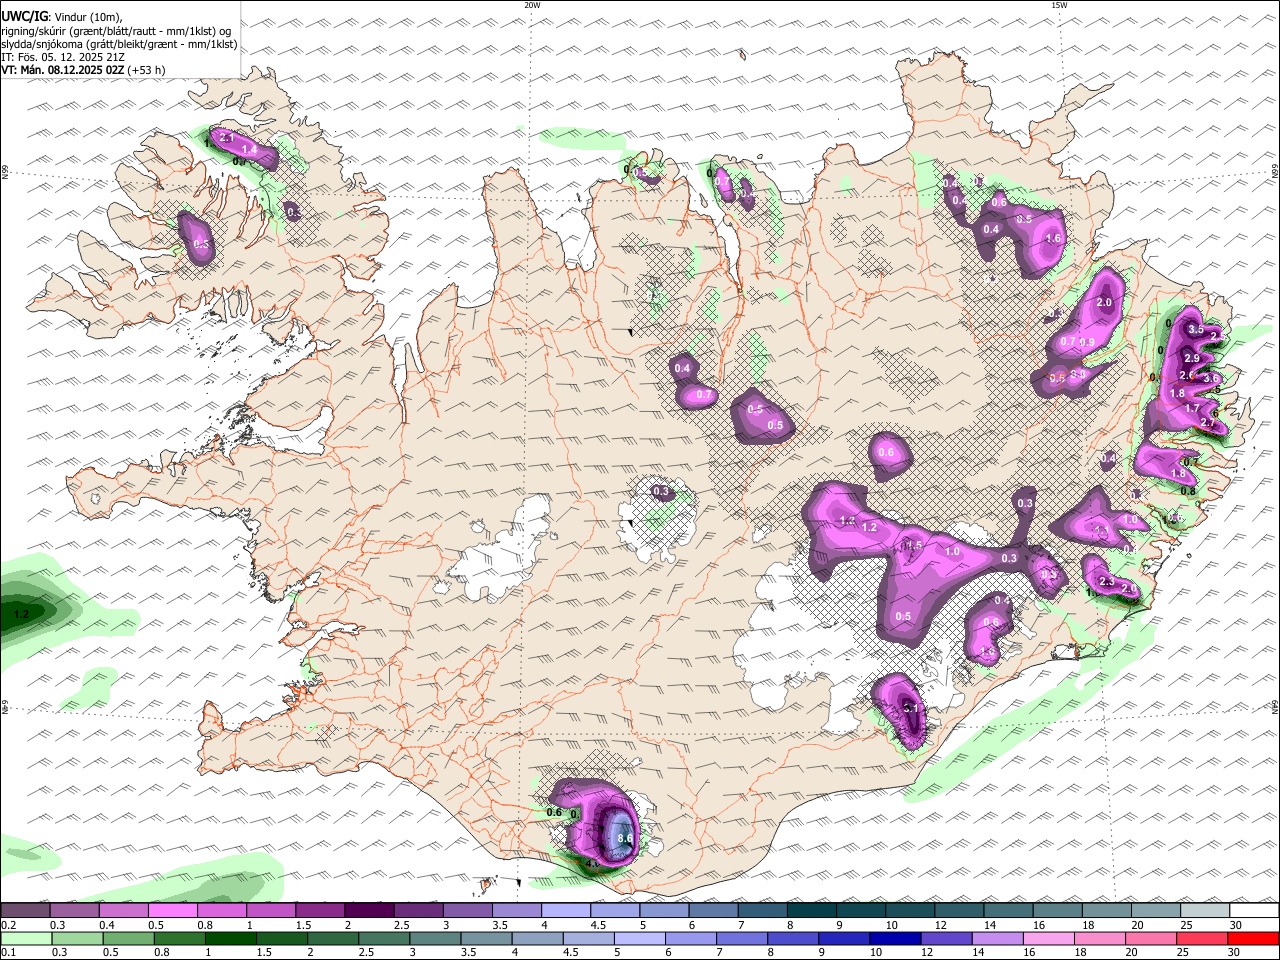Click the 'IT: Fös. 05. 12. 2025 21Z' line
This screenshot has height=960, width=1280.
point(63,57)
